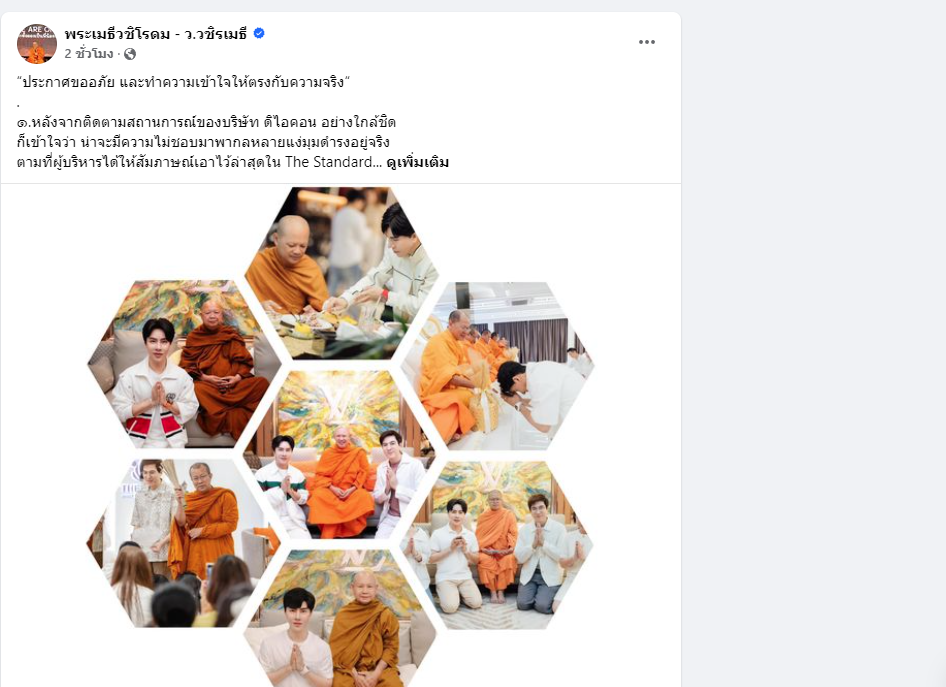Open left hexagon photo with man in white jacket

click(x=184, y=364)
